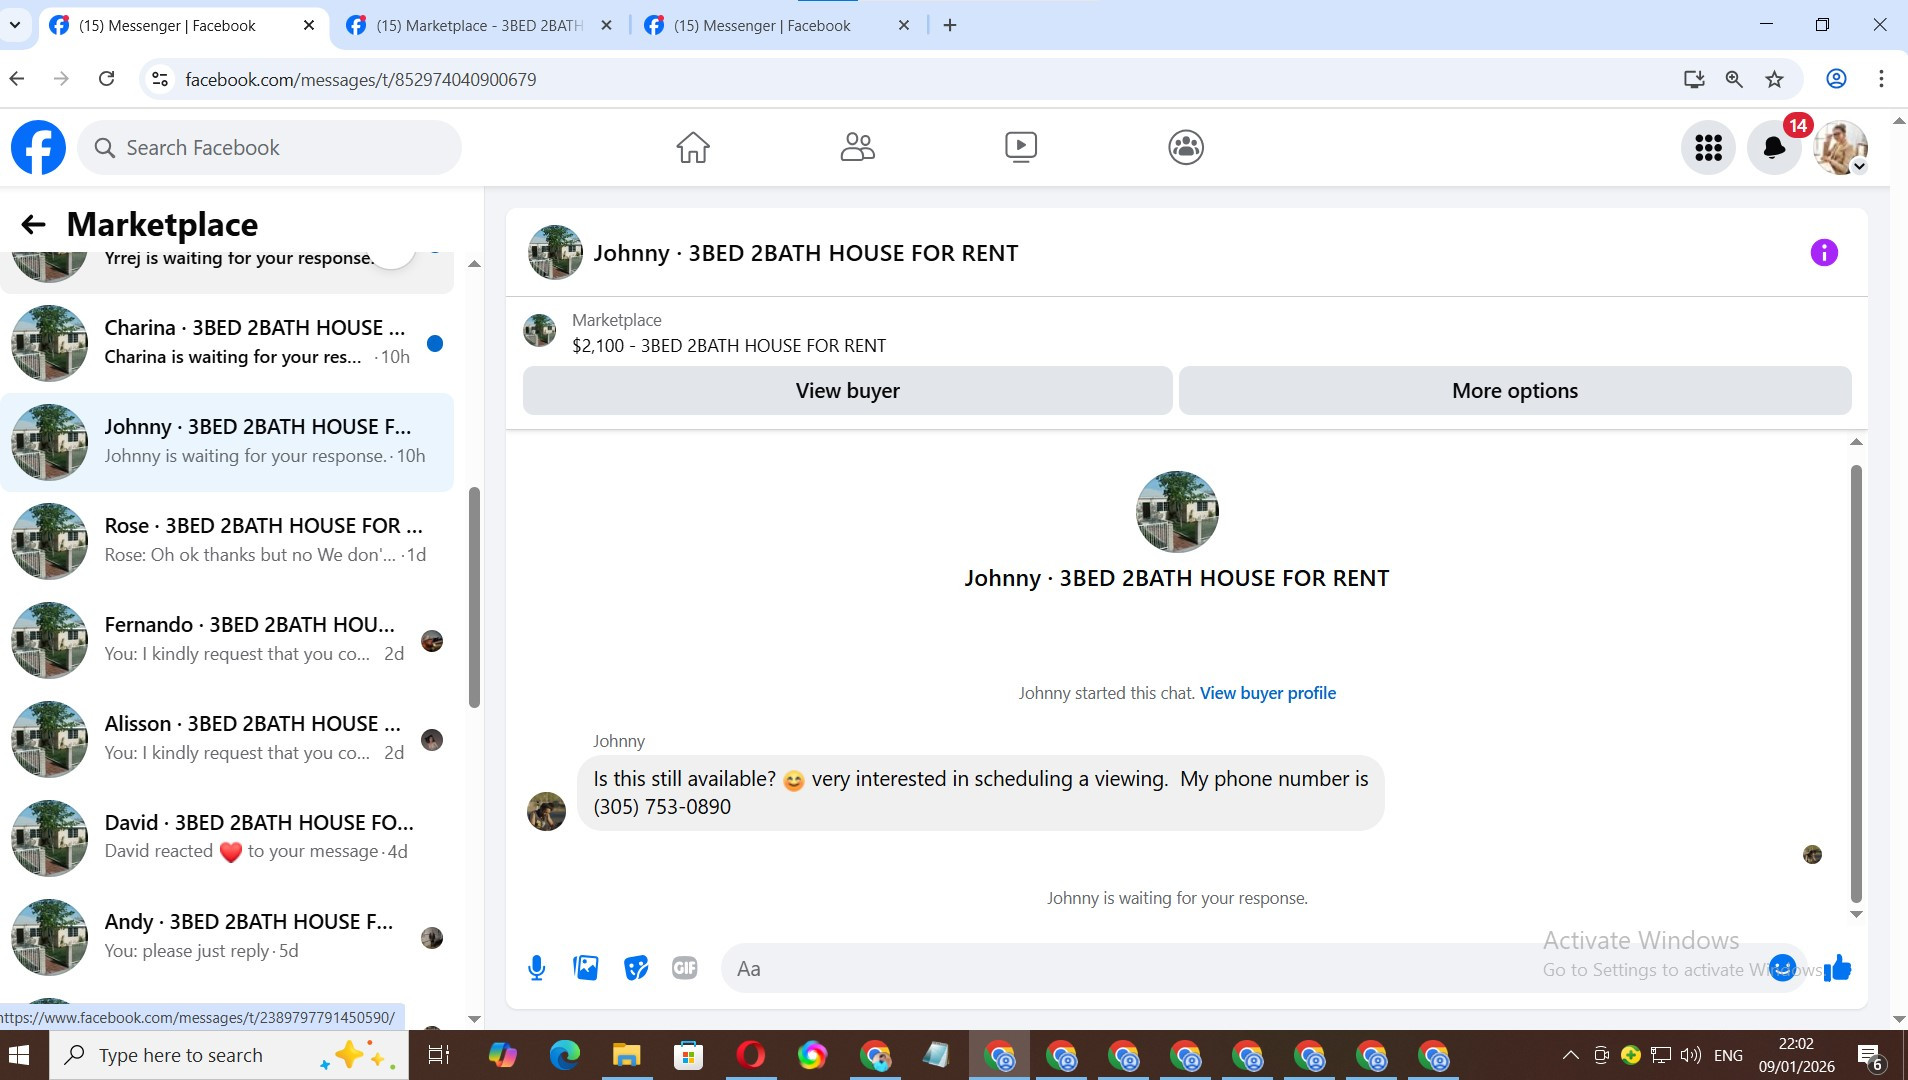1908x1080 pixels.
Task: Click the chat list scroll-down arrow
Action: point(474,1019)
